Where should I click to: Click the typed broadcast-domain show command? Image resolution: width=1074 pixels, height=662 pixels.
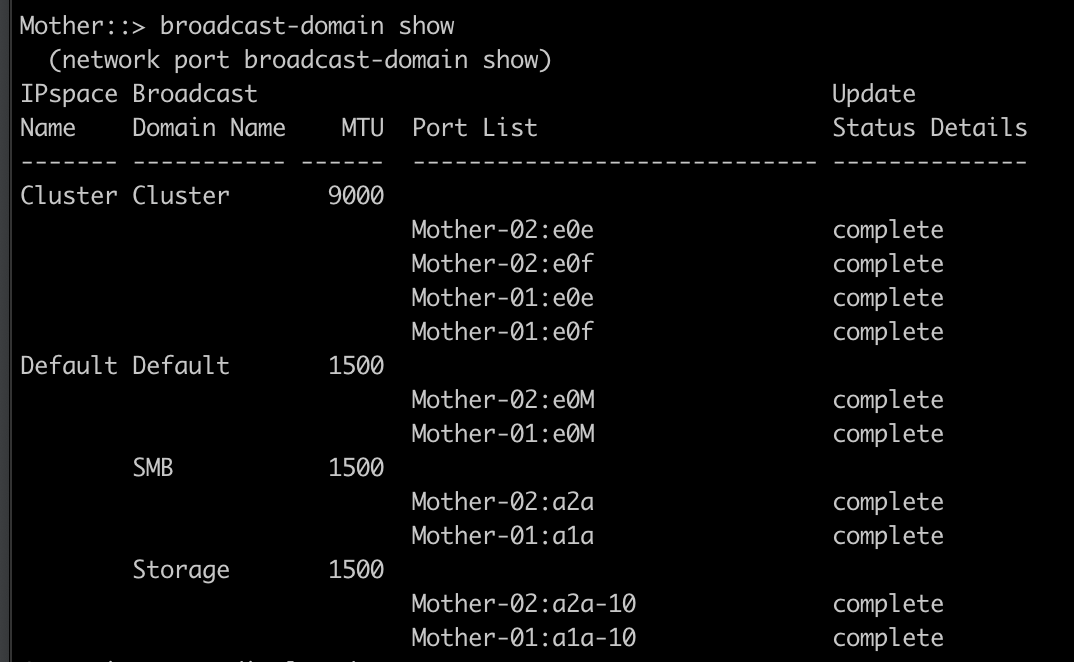[x=307, y=26]
